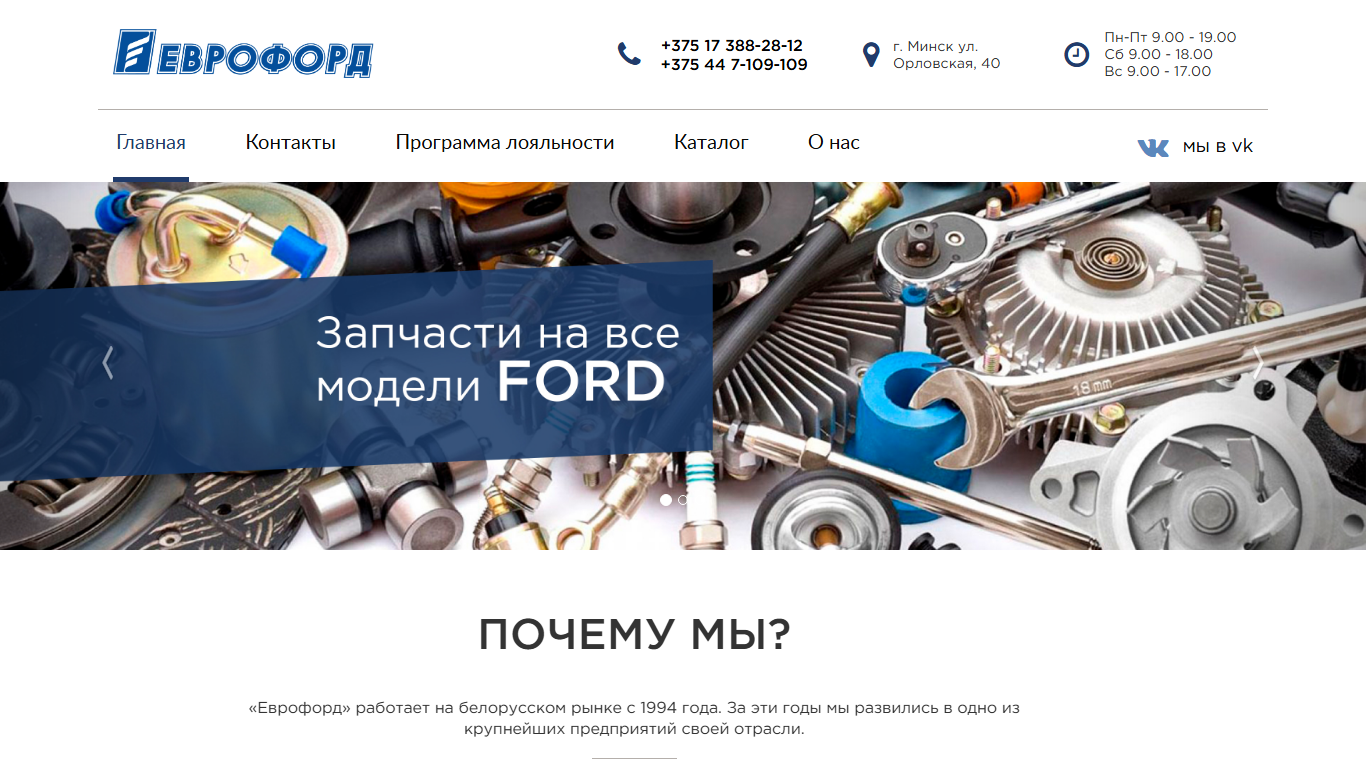Open the Главная menu item
1366x768 pixels.
(x=151, y=143)
